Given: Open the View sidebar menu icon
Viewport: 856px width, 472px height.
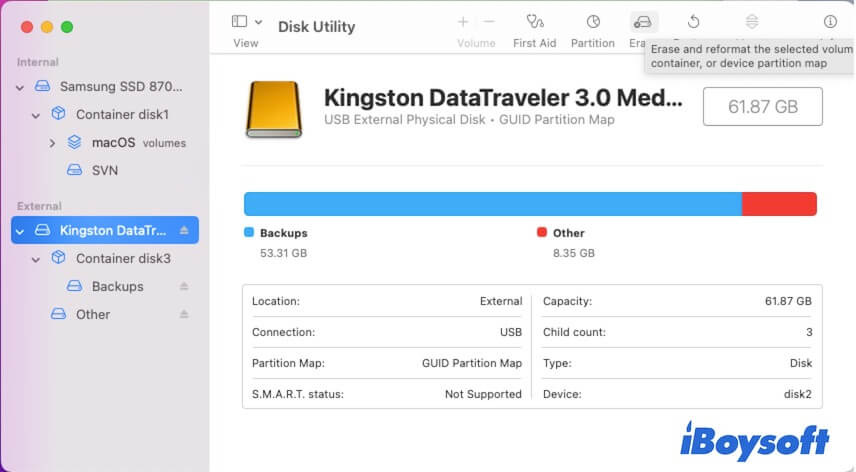Looking at the screenshot, I should (239, 21).
